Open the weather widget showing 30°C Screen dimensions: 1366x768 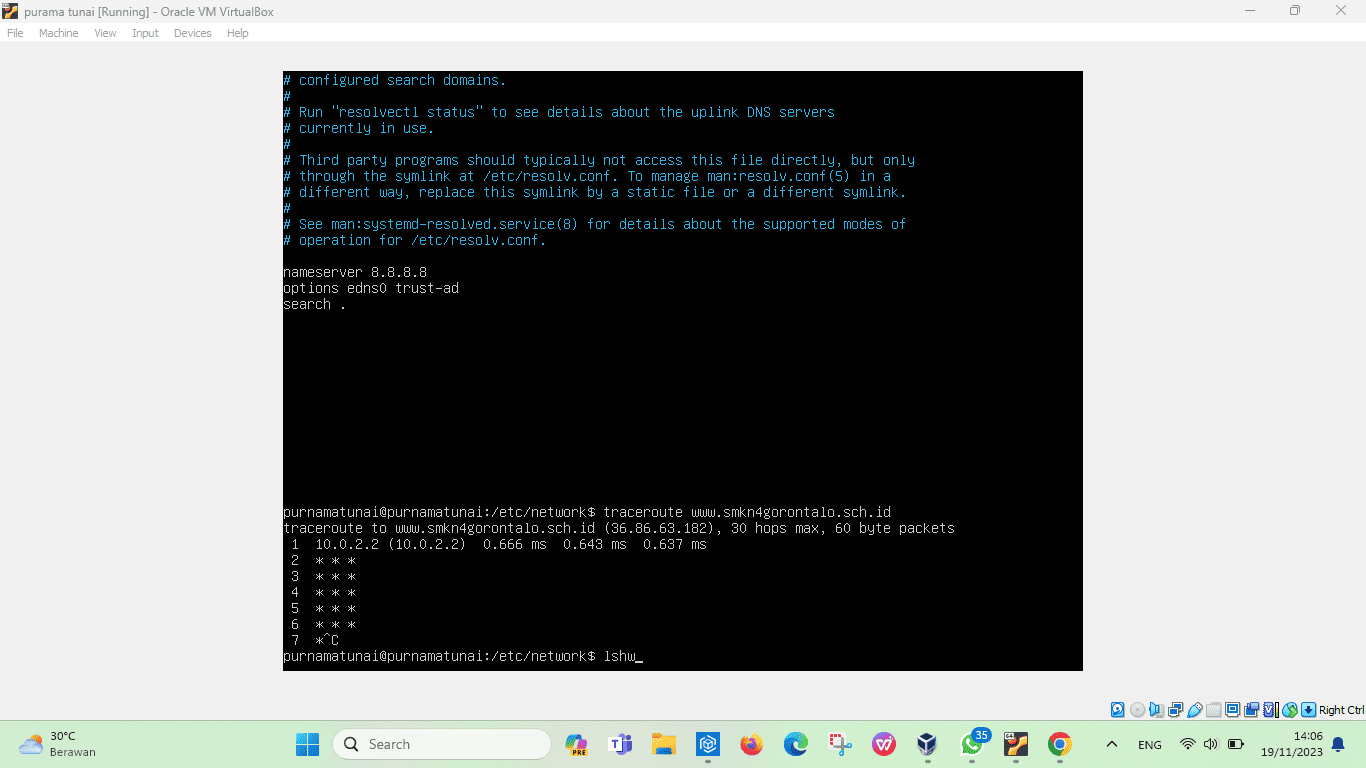pos(58,744)
